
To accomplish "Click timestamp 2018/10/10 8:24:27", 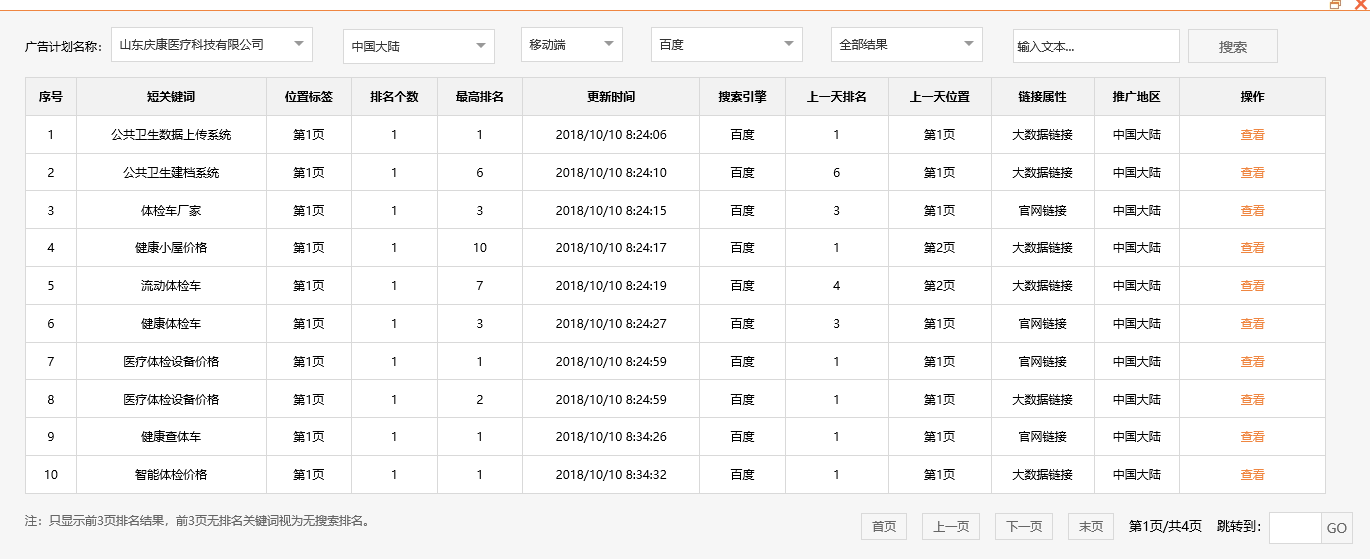I will (611, 324).
